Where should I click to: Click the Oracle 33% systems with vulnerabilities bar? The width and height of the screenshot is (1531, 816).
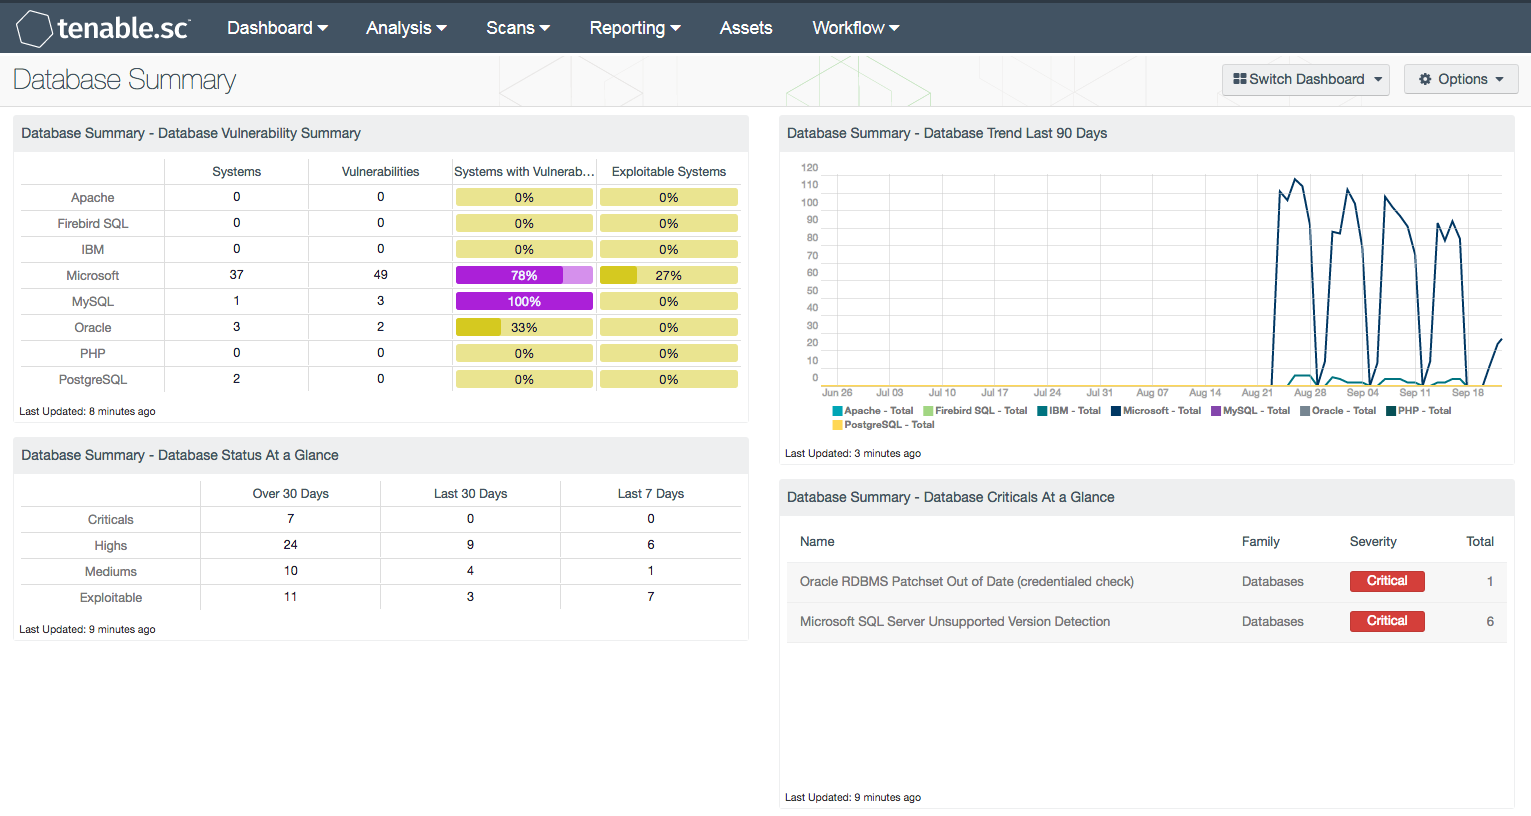[524, 327]
